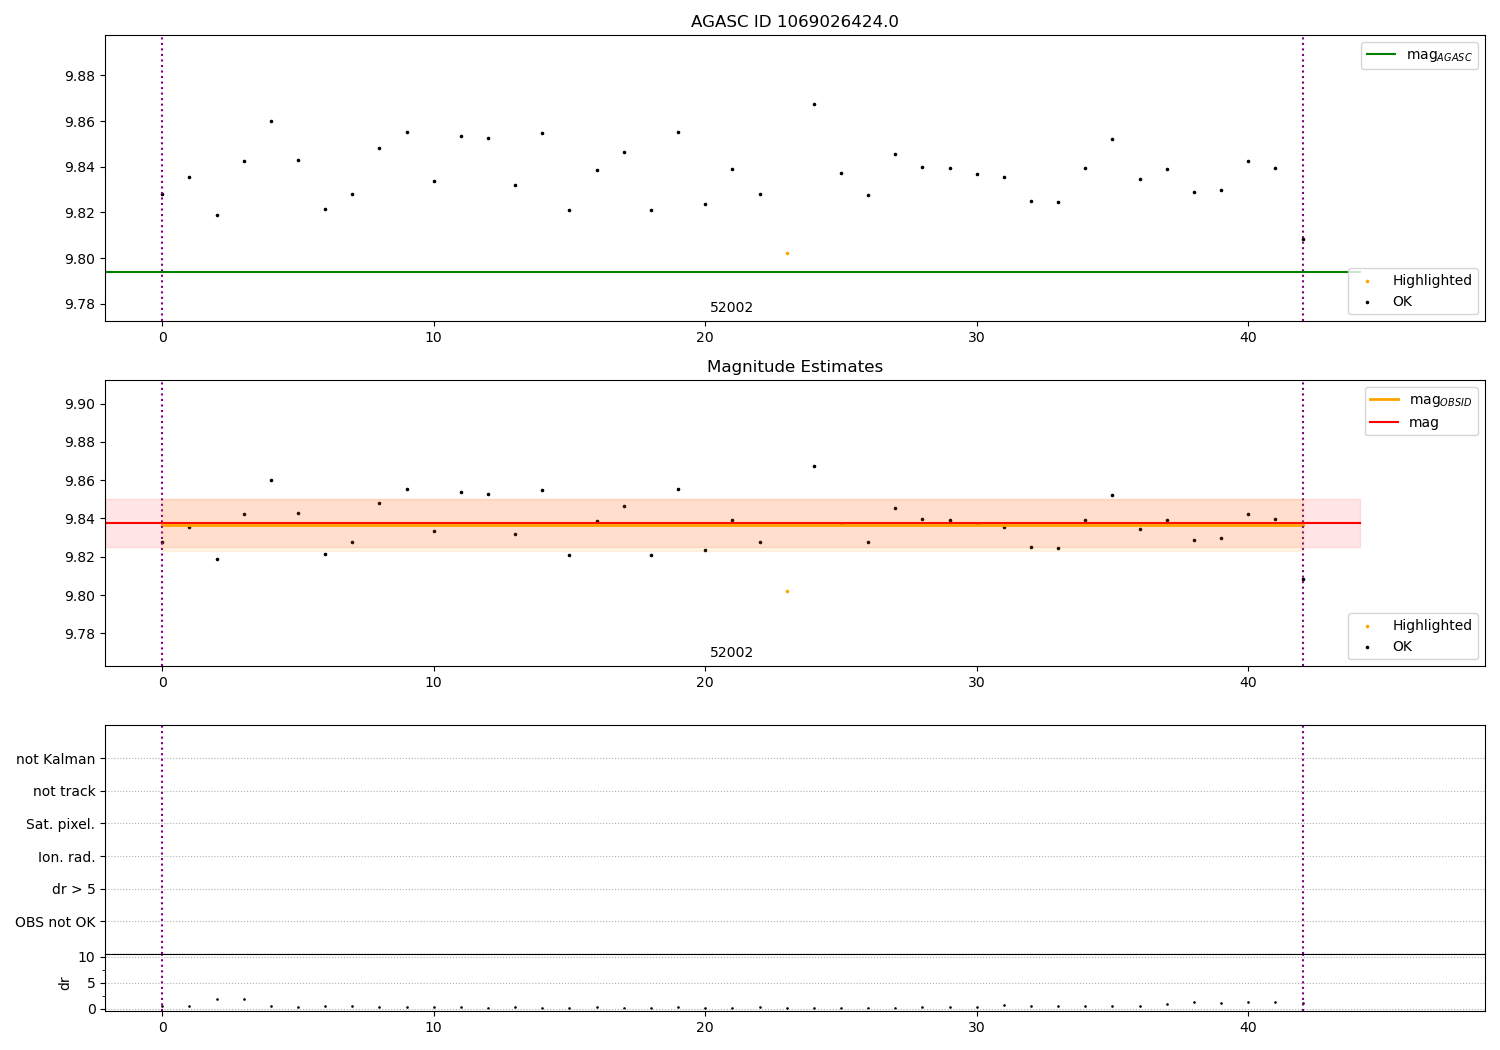Click the mag OBSID legend label text

pyautogui.click(x=1441, y=400)
